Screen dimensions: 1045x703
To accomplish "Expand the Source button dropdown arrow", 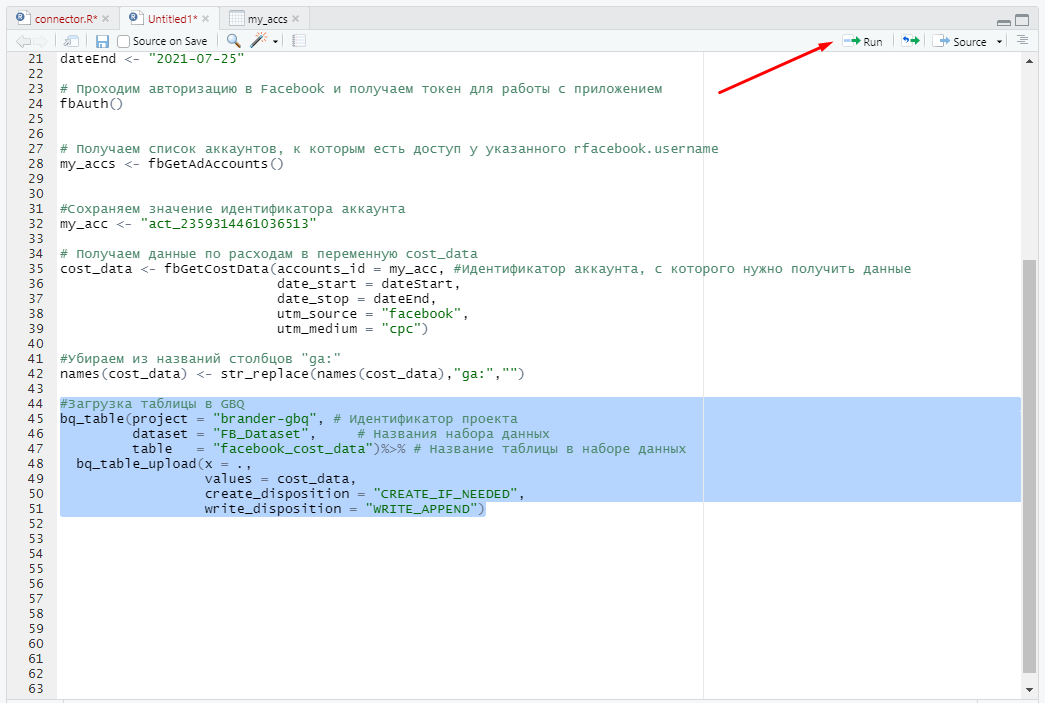I will [x=1000, y=42].
